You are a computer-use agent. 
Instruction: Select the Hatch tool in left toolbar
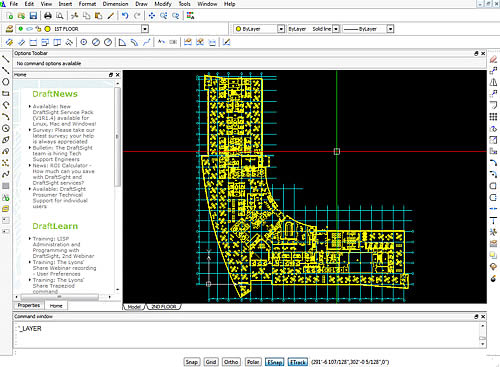tap(6, 186)
